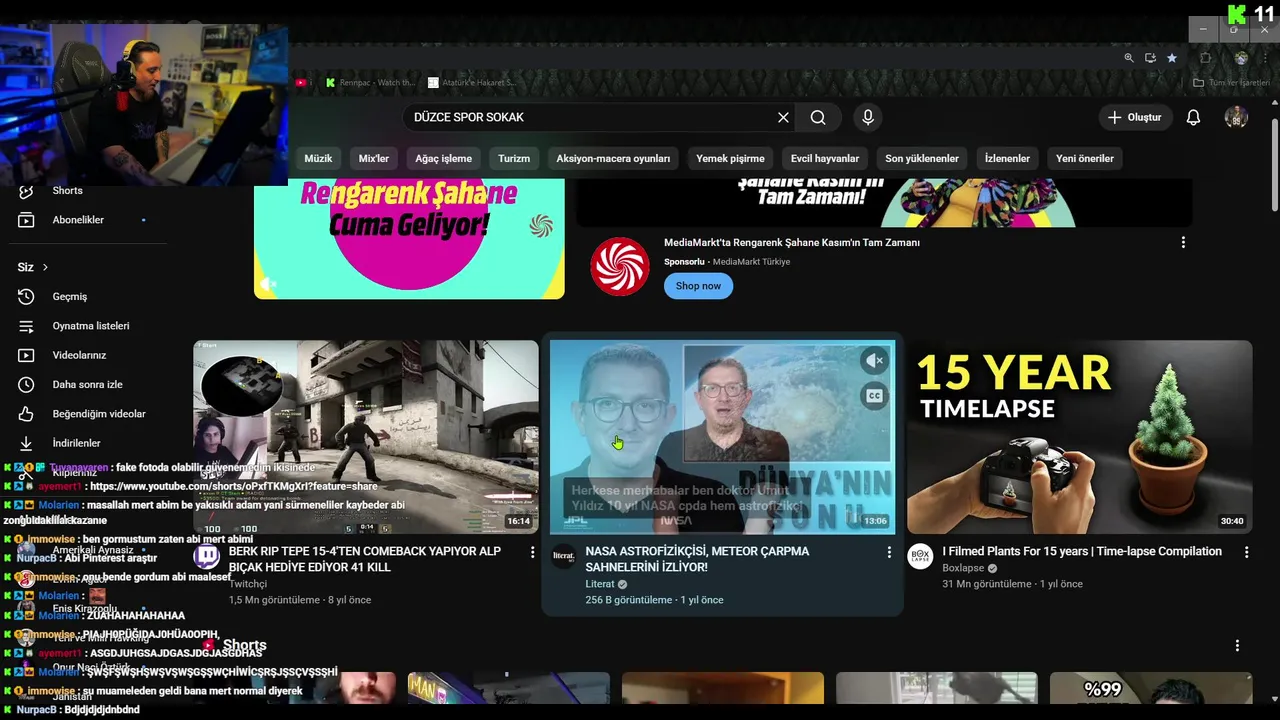Open the Literat channel name link
Viewport: 1280px width, 720px height.
click(x=600, y=584)
